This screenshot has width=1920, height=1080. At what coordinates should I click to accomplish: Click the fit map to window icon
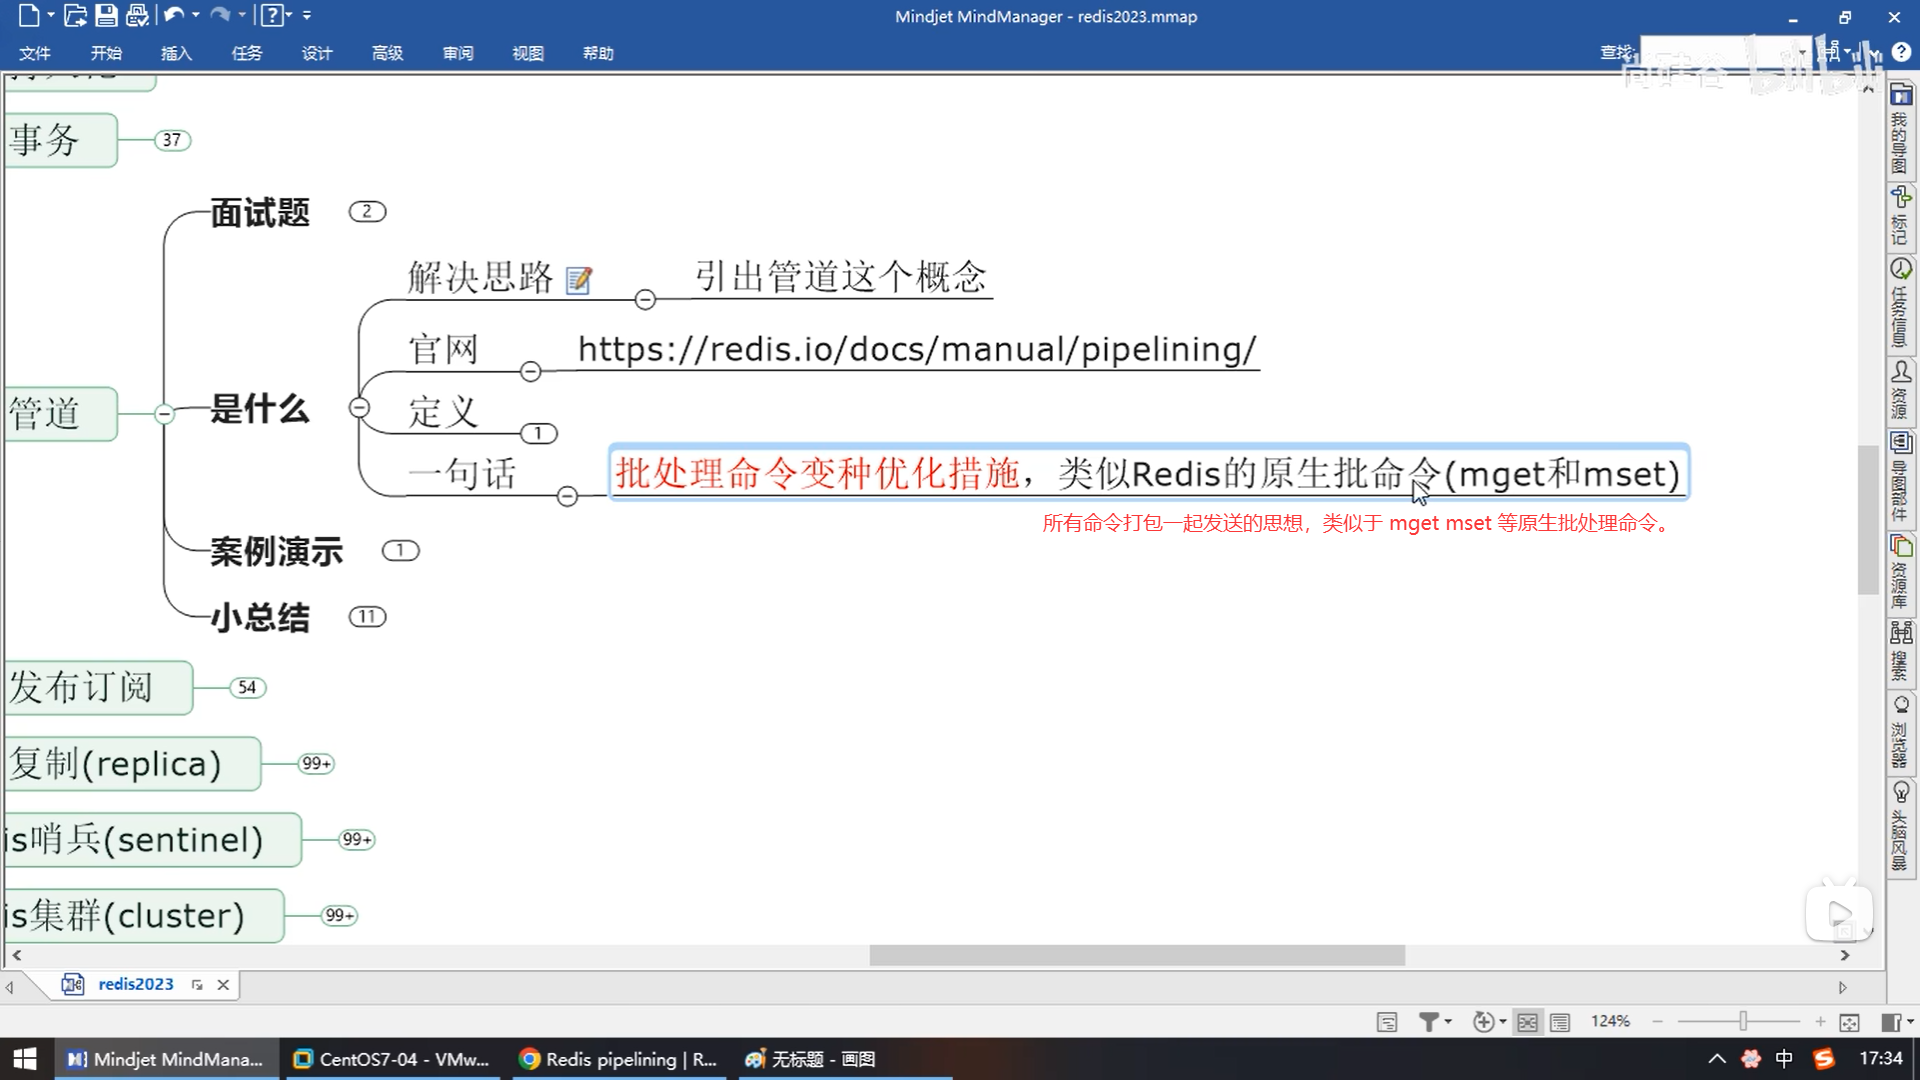click(1849, 1022)
